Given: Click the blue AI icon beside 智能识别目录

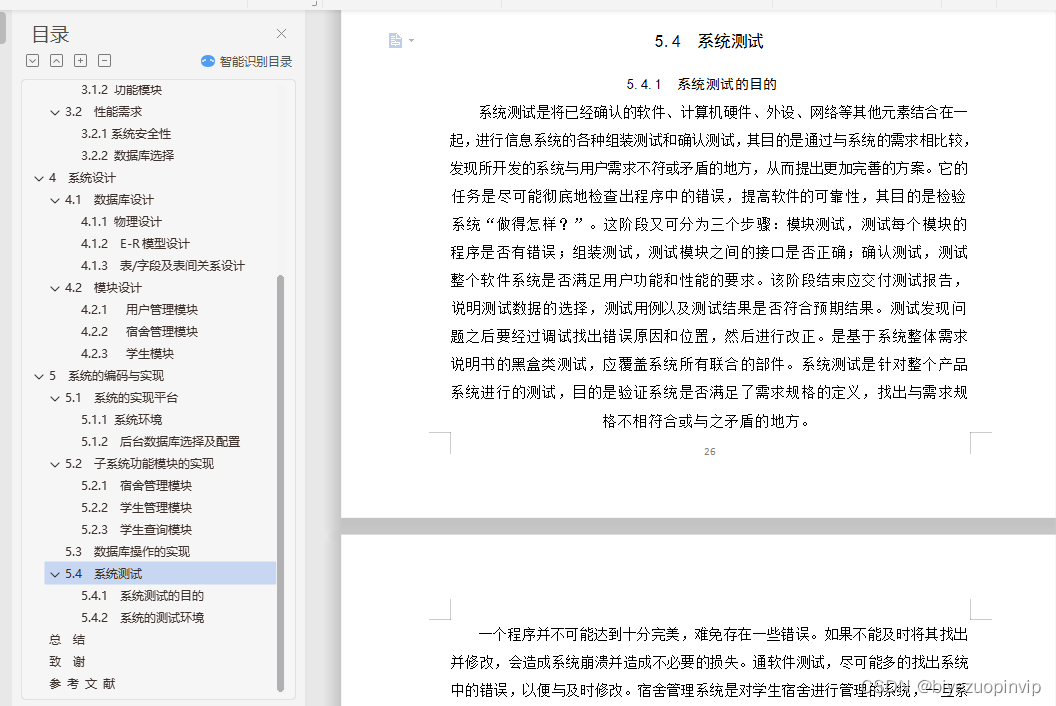Looking at the screenshot, I should click(207, 60).
